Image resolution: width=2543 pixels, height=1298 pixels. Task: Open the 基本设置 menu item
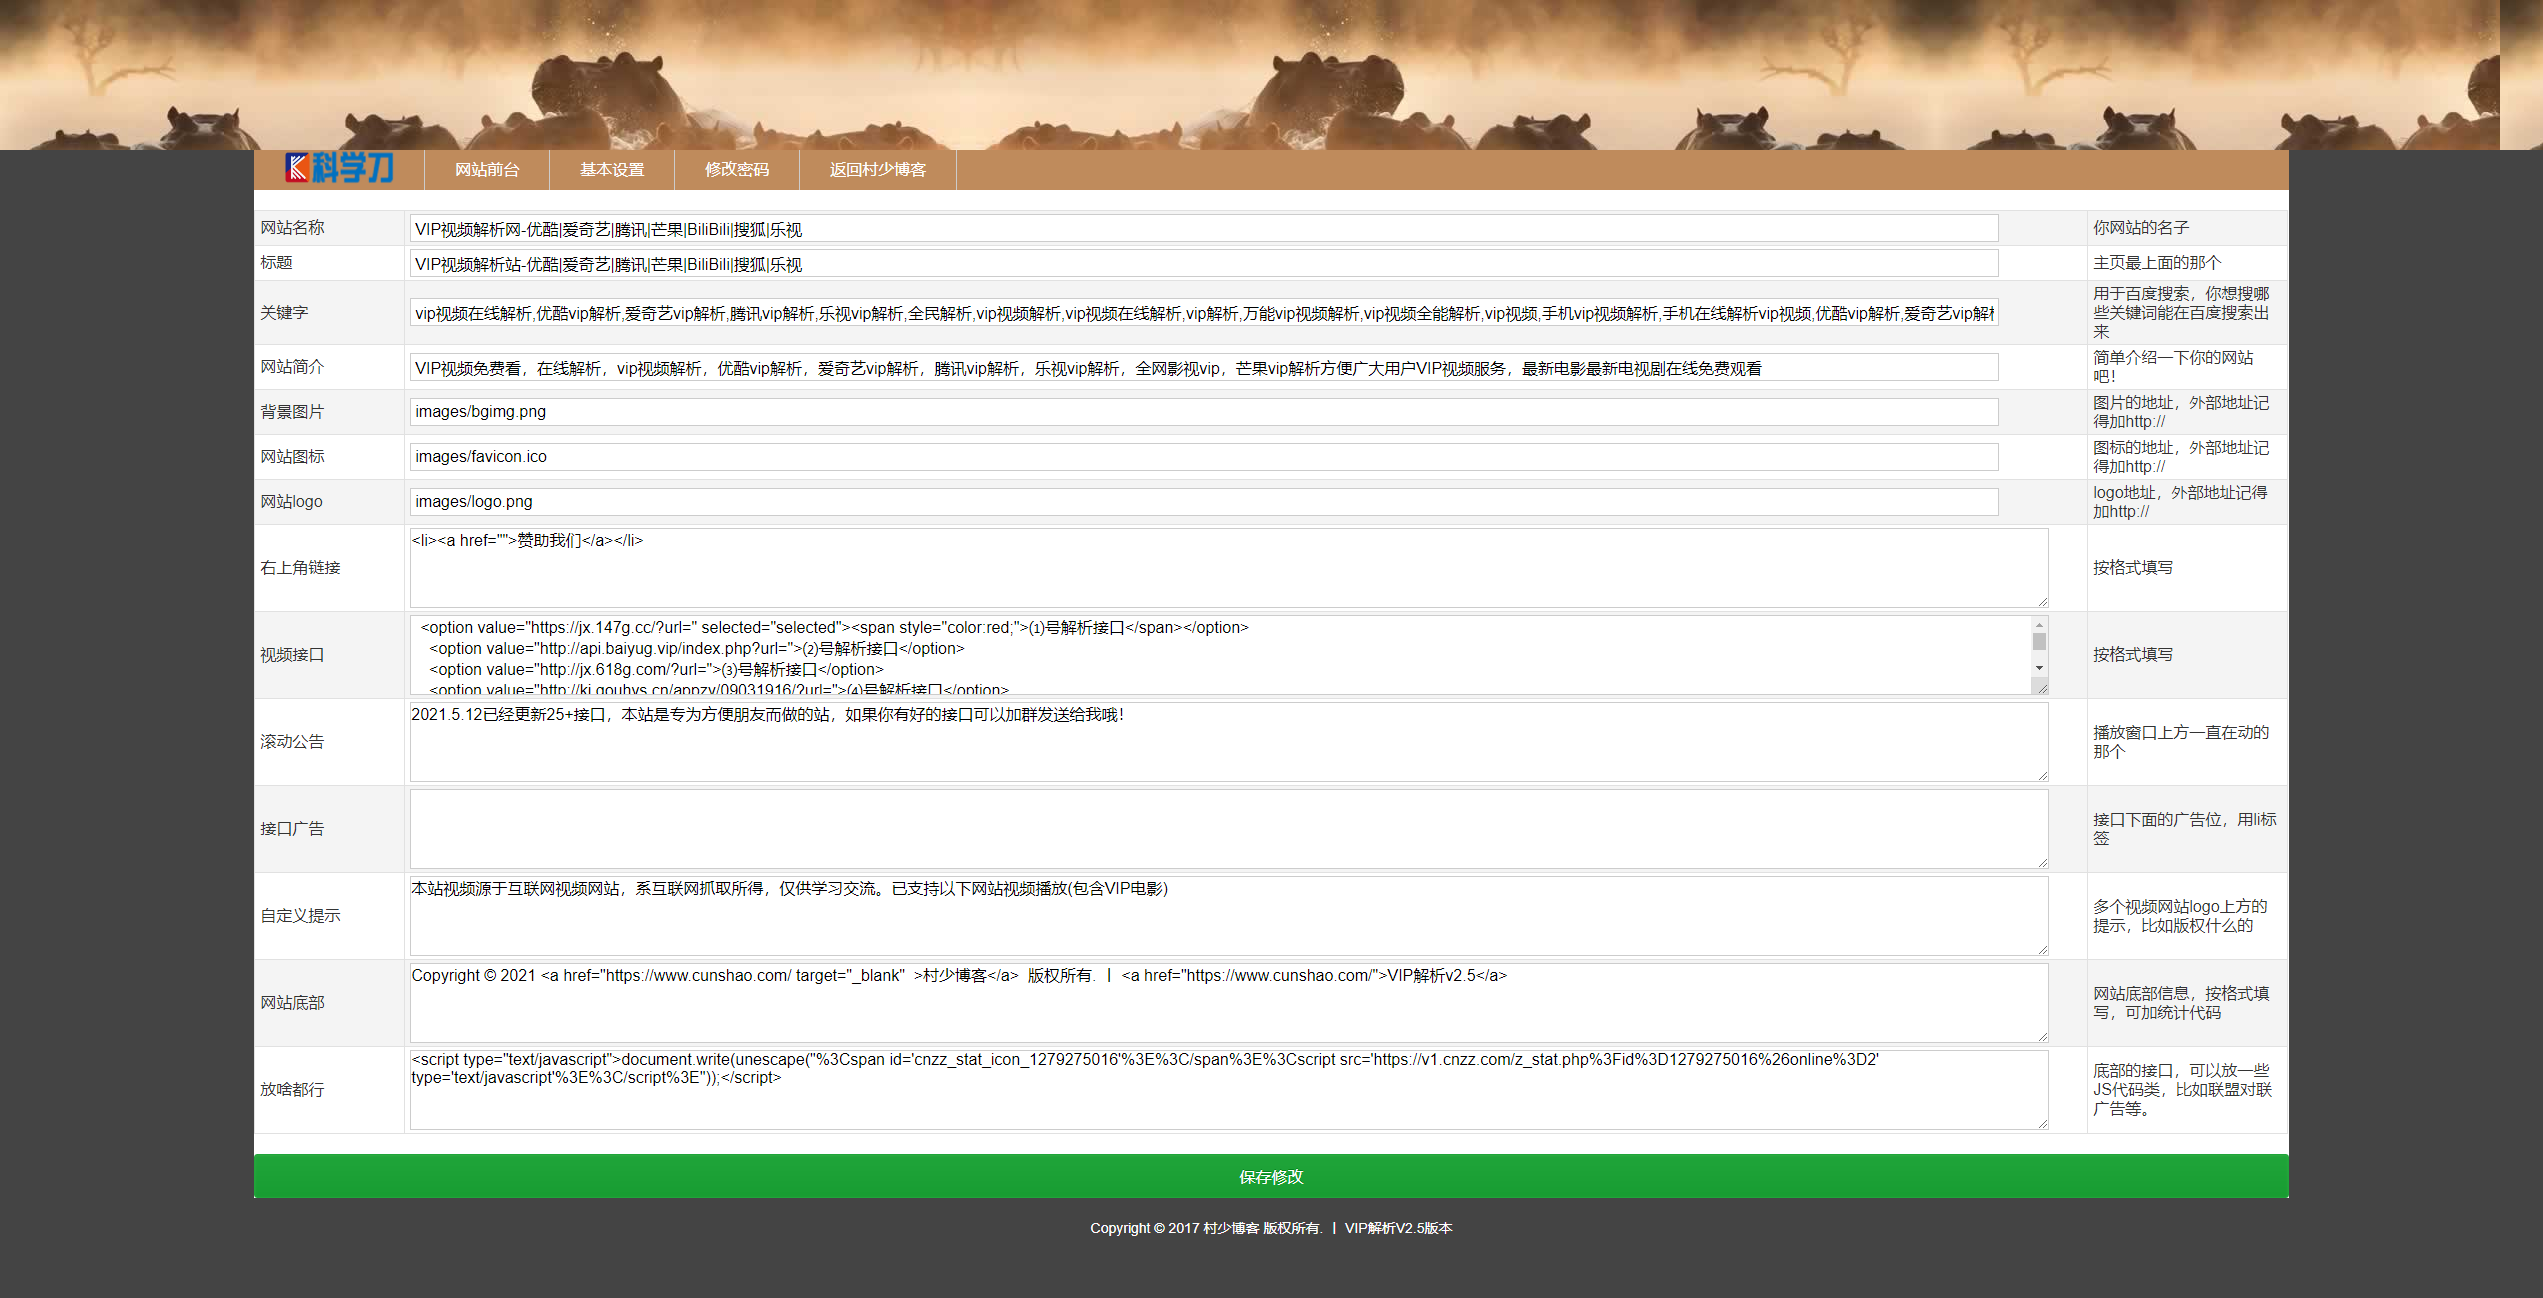pos(612,170)
